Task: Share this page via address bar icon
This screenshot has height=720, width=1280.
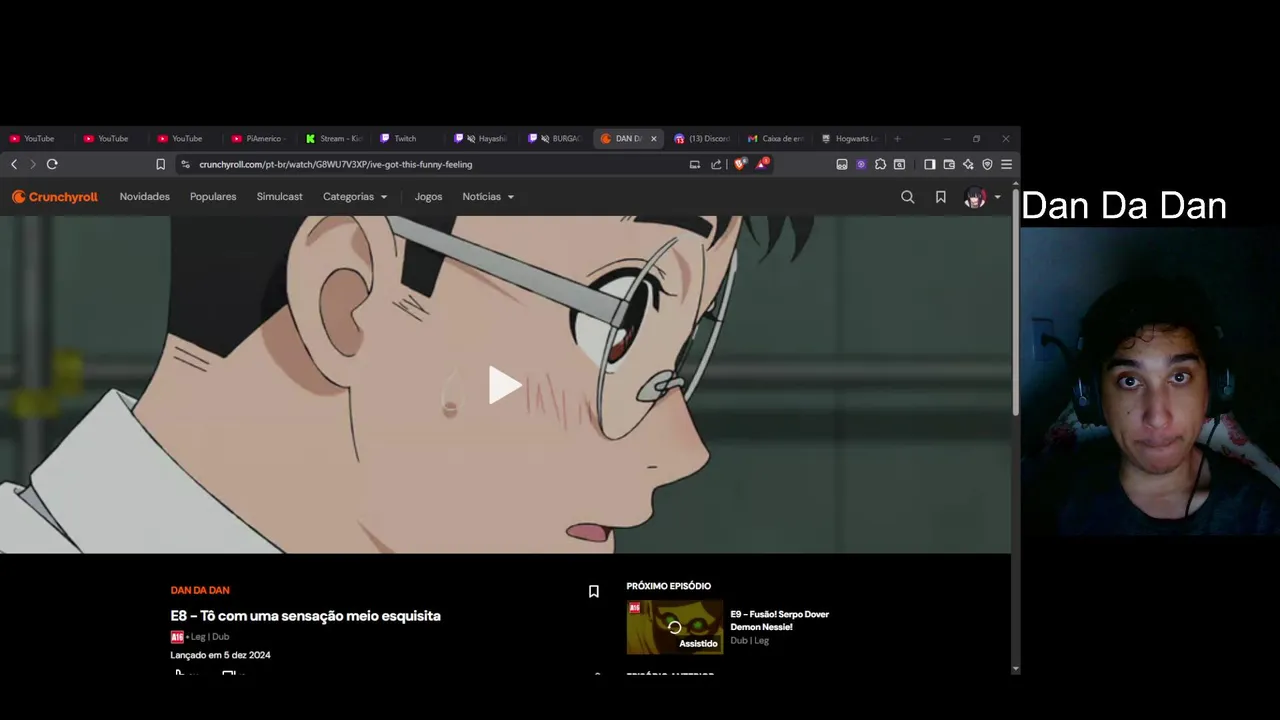Action: tap(716, 164)
